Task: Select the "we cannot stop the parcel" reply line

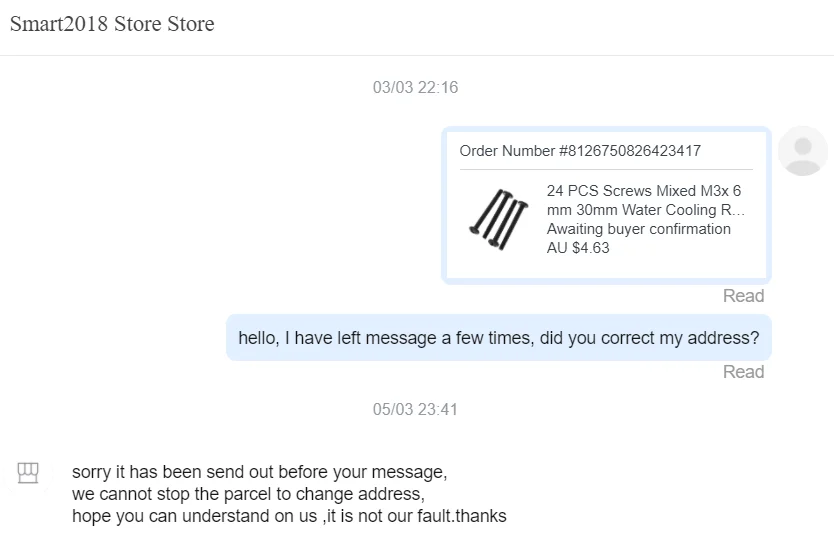Action: (248, 494)
